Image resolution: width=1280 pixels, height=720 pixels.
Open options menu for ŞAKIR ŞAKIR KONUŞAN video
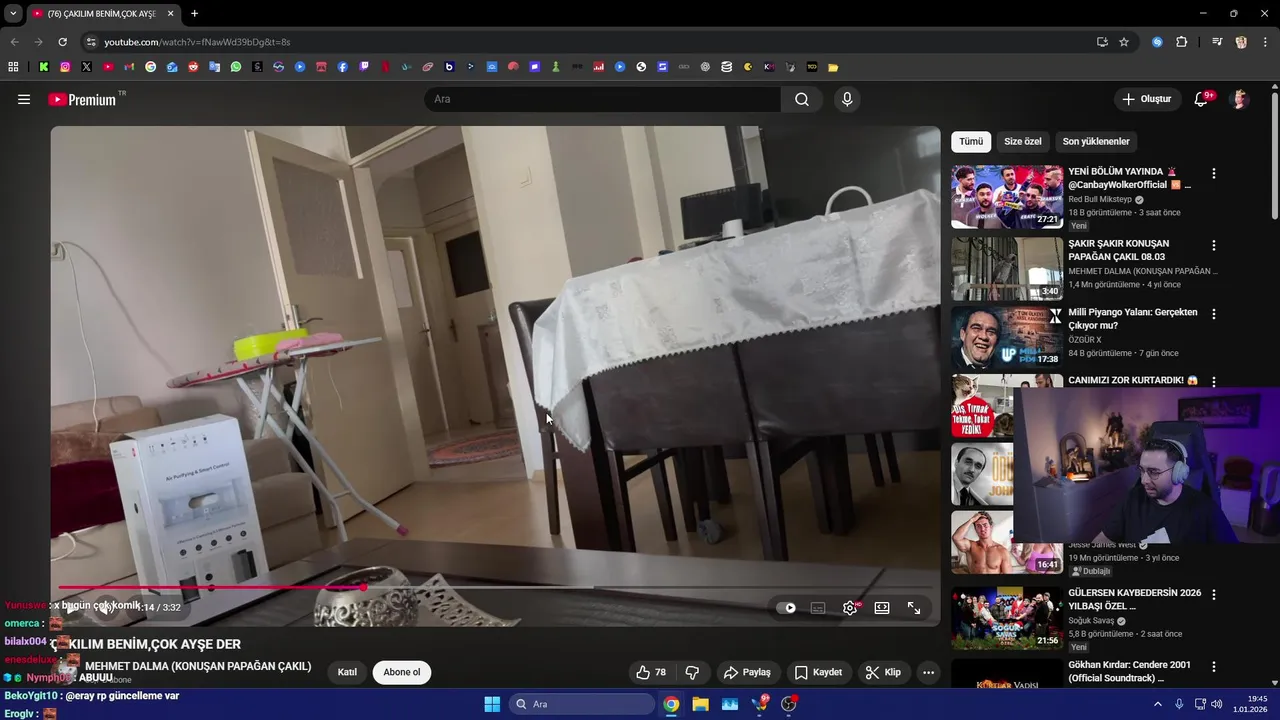tap(1214, 245)
